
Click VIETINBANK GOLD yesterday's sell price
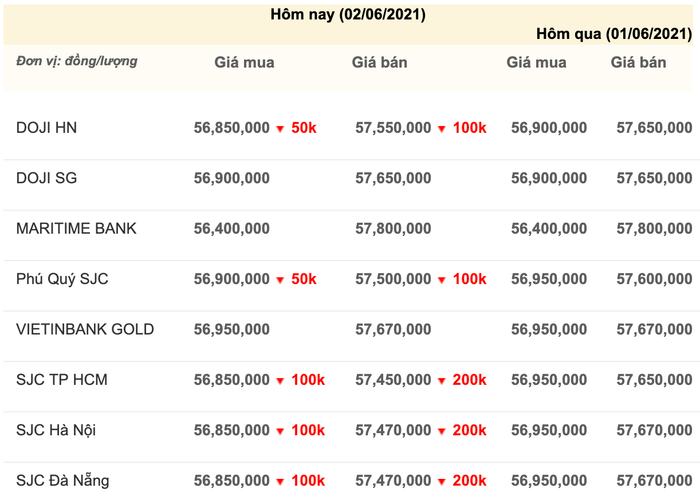pyautogui.click(x=654, y=330)
